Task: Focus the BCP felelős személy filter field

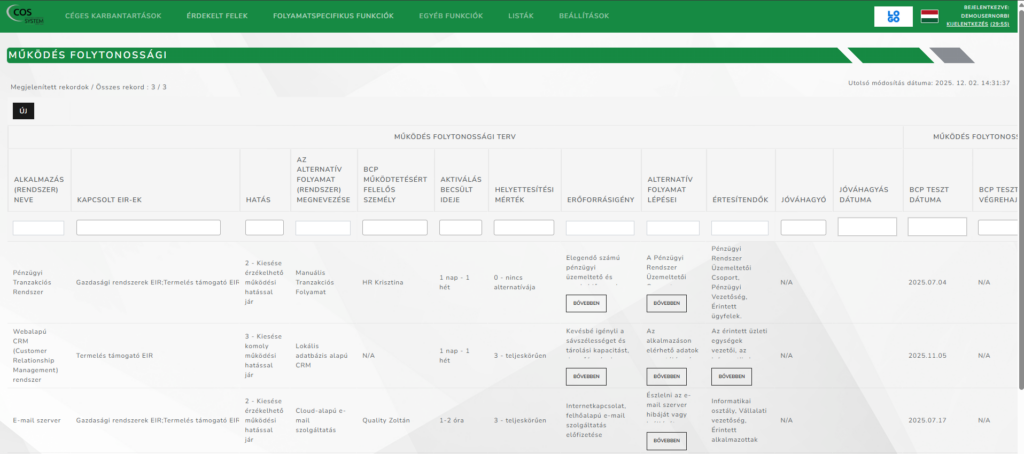Action: [x=395, y=227]
